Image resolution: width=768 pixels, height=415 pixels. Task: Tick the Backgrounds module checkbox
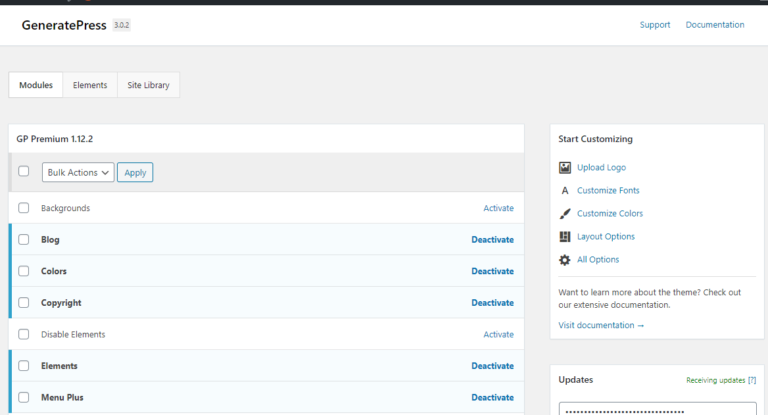24,208
